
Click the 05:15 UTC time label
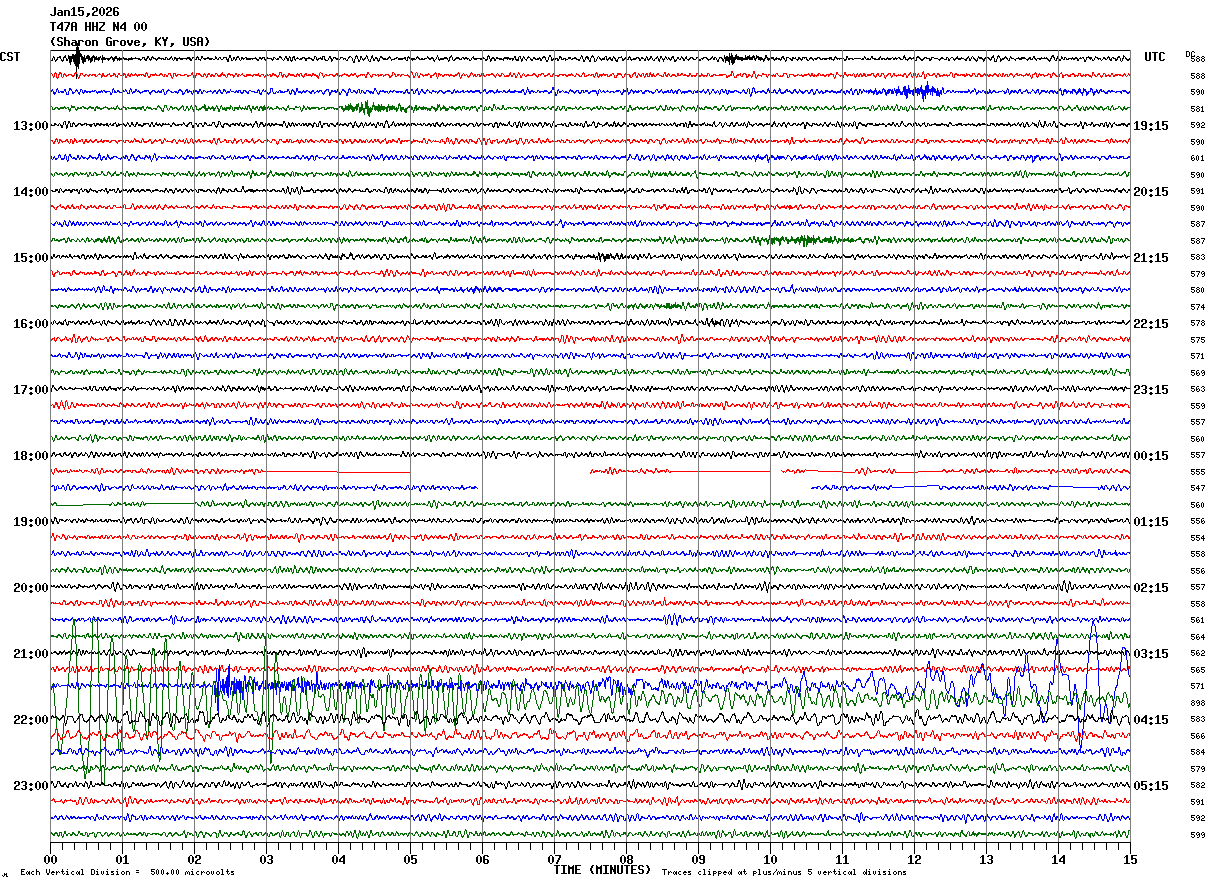point(1151,786)
